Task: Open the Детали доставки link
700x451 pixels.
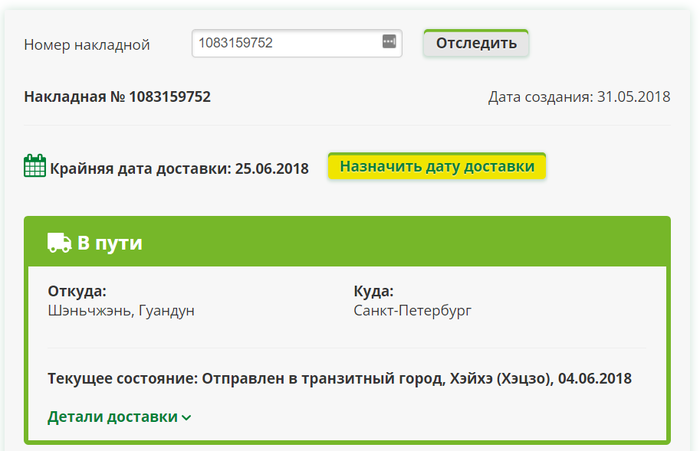Action: 112,416
